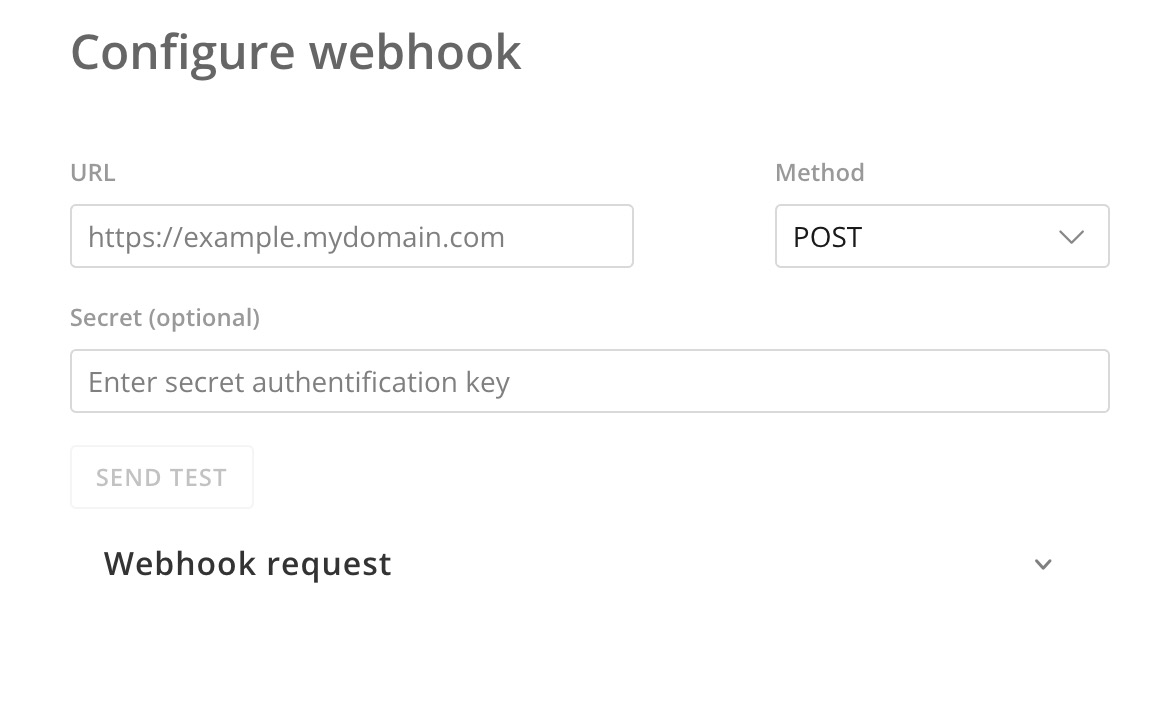Viewport: 1170px width, 706px height.
Task: Place cursor in webhook URL box
Action: click(351, 236)
